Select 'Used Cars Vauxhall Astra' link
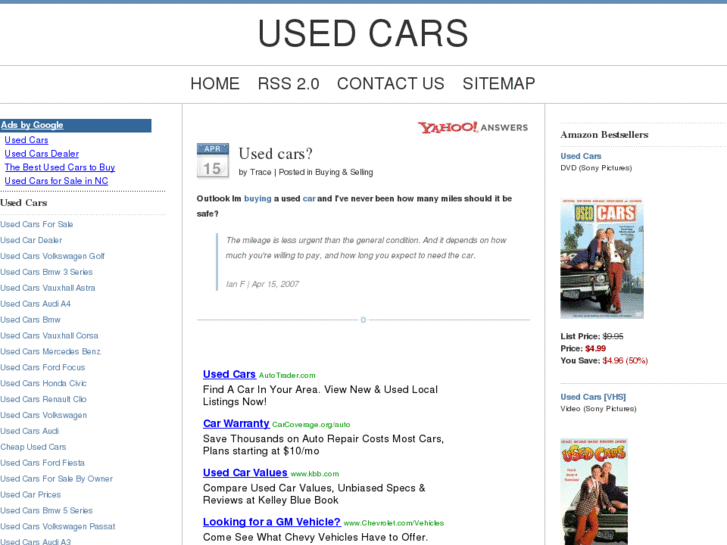Screen dimensions: 727x545 pyautogui.click(x=48, y=288)
